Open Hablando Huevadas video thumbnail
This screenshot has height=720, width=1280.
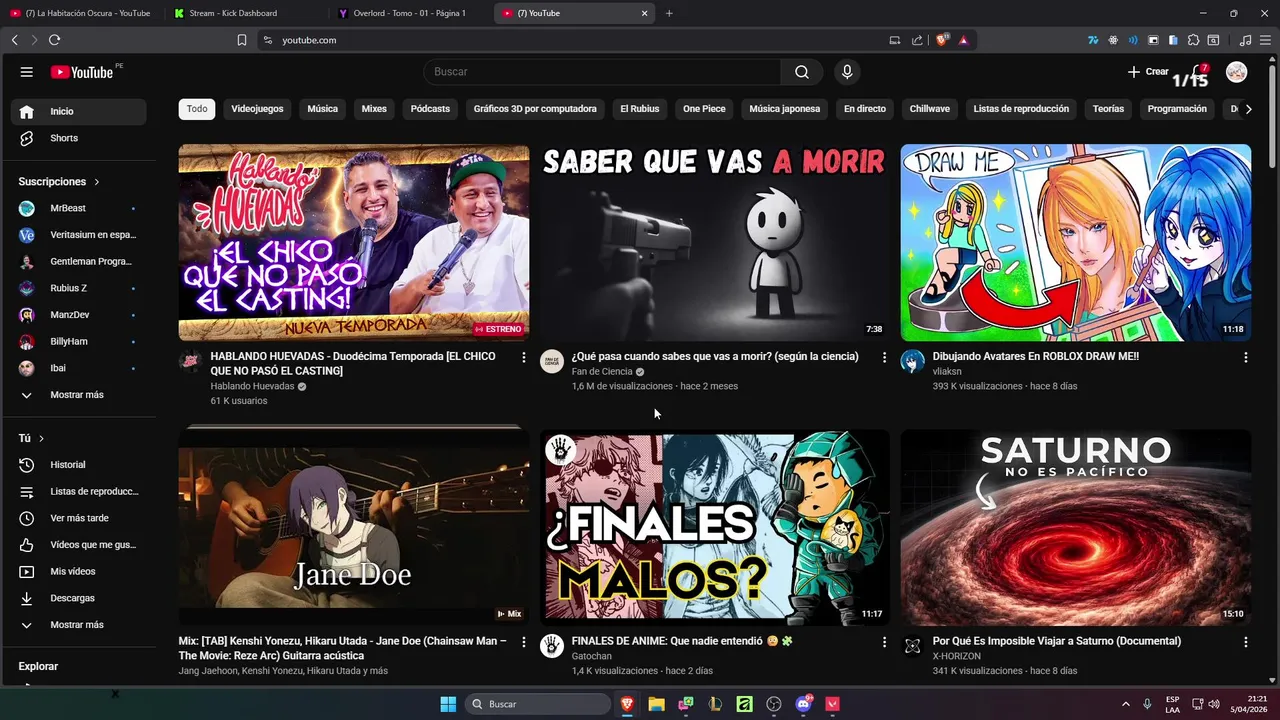(x=354, y=243)
